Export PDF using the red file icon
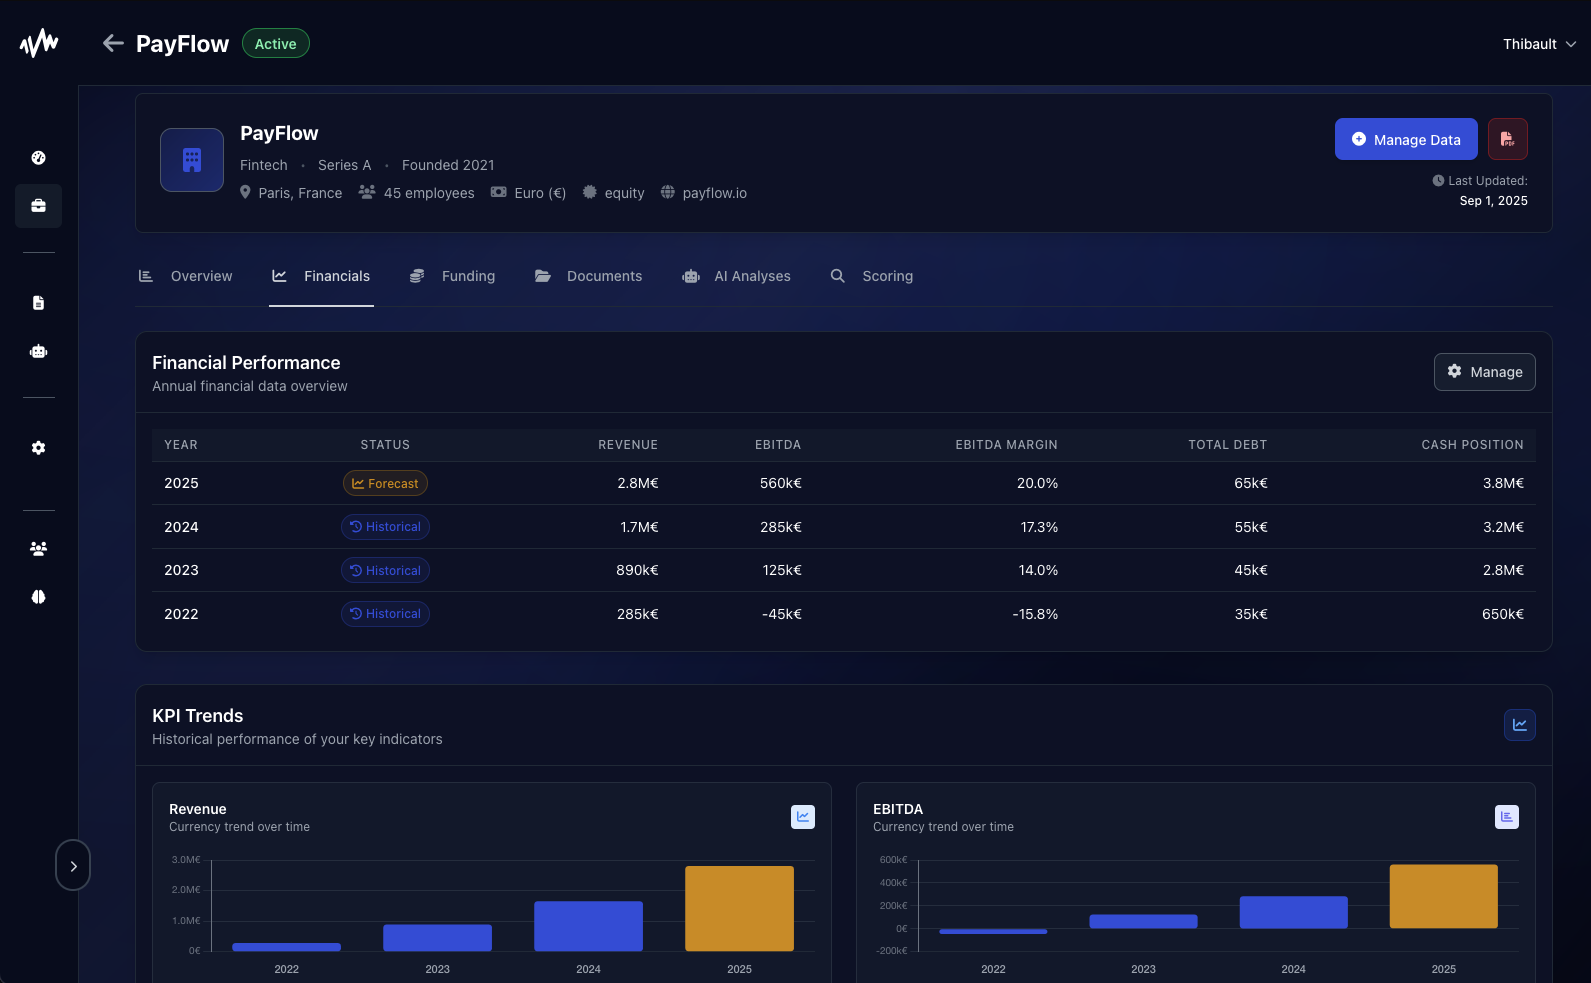Viewport: 1591px width, 983px height. (1507, 140)
